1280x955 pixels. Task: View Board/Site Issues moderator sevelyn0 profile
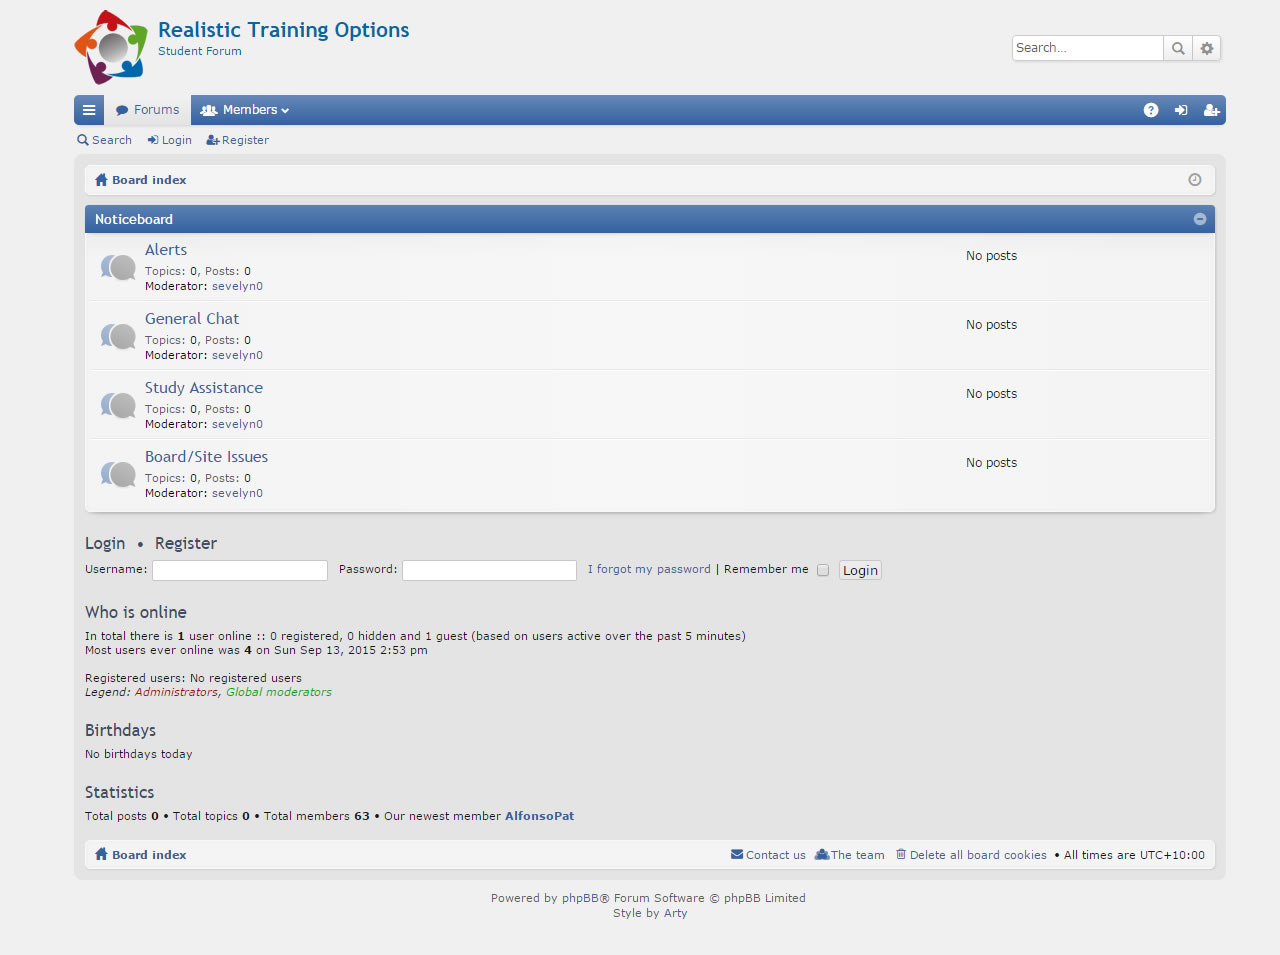pyautogui.click(x=237, y=493)
